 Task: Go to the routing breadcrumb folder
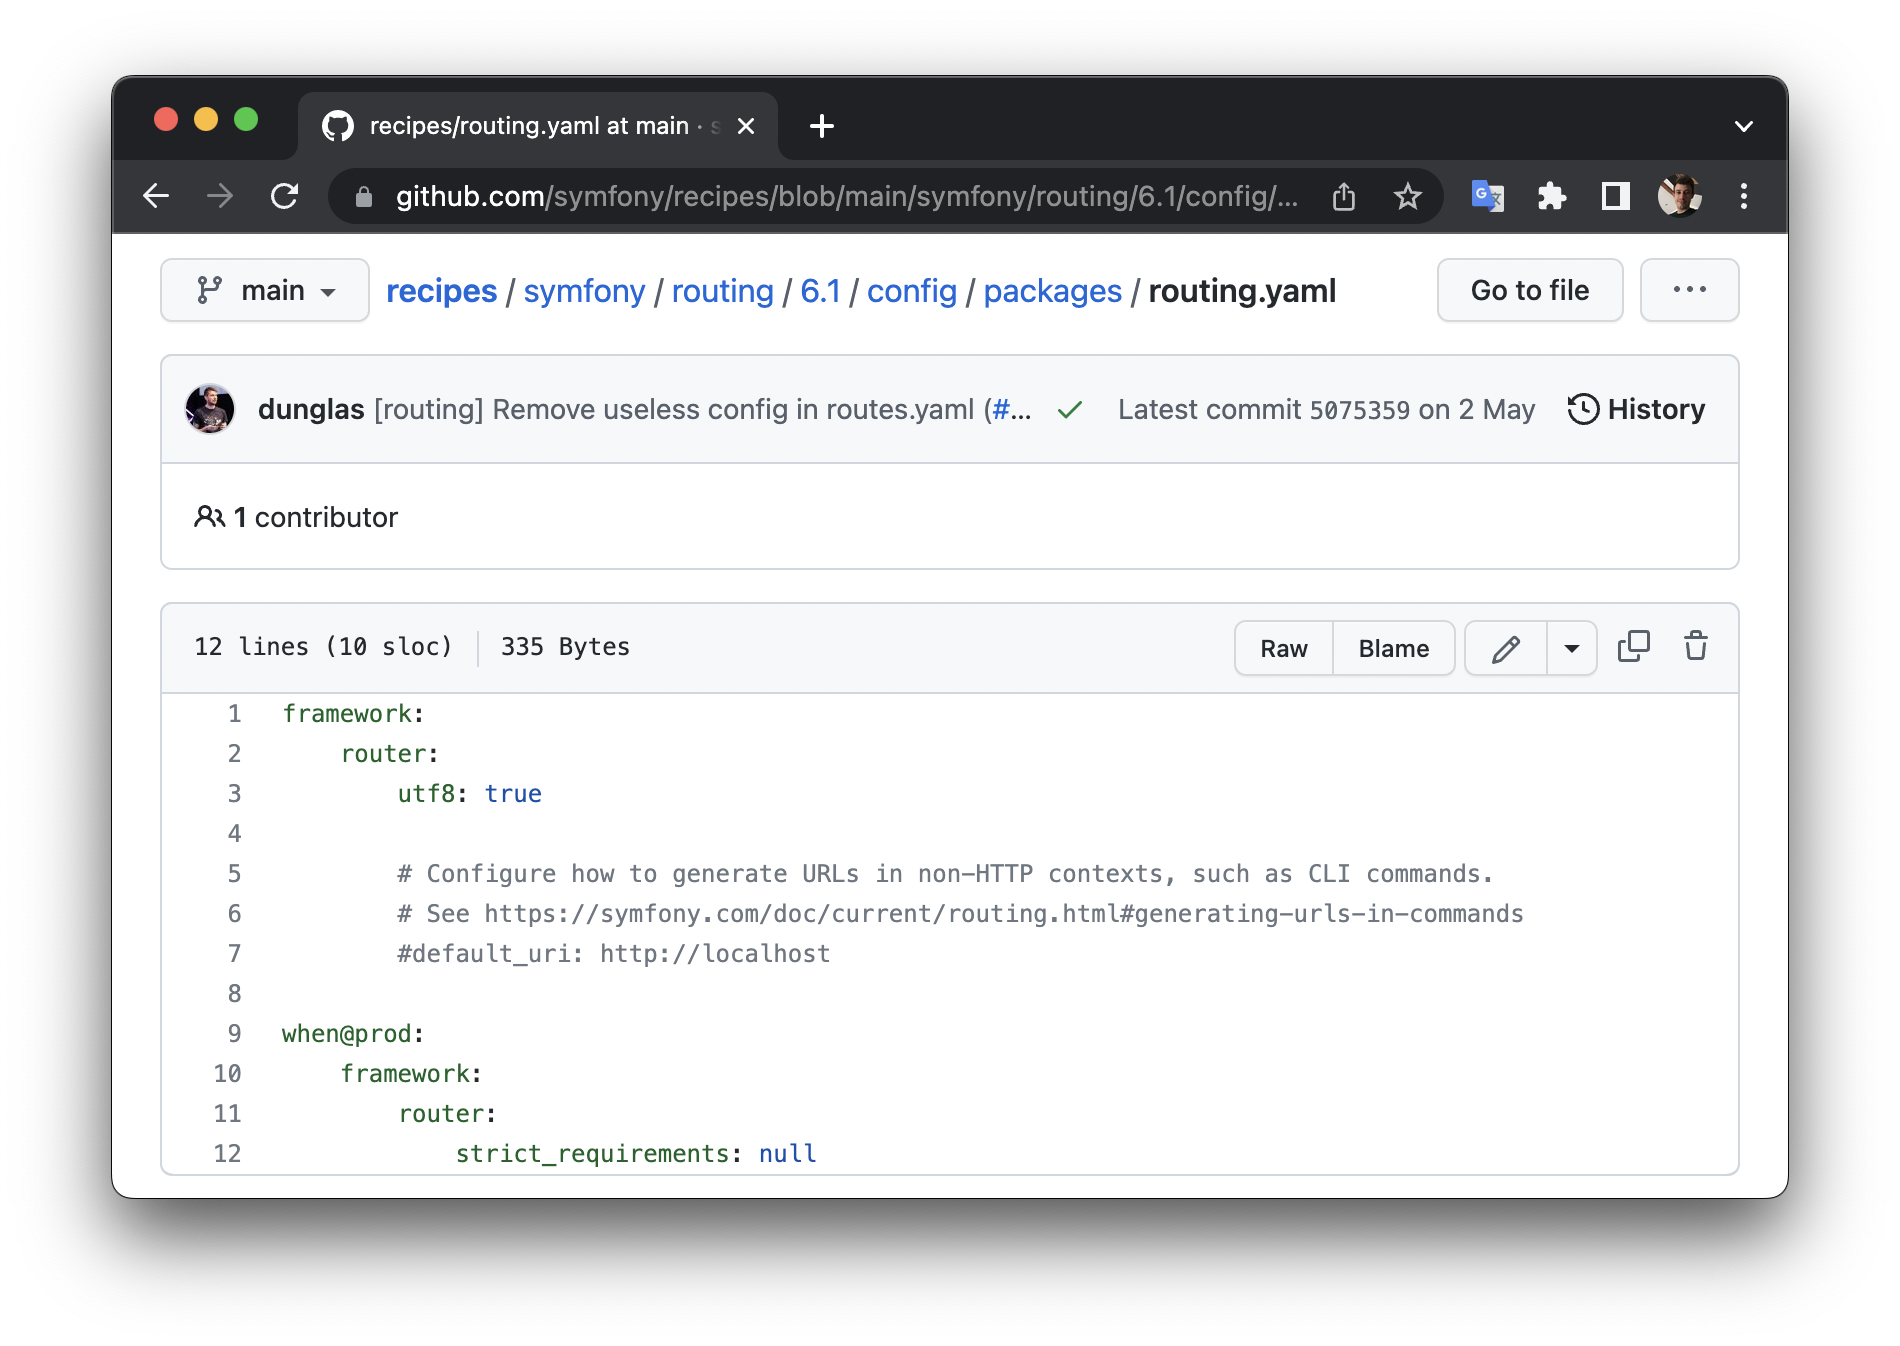(x=722, y=291)
